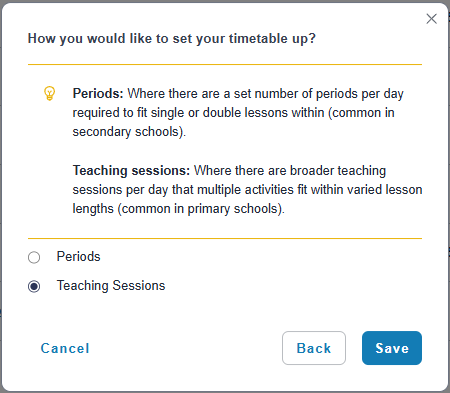Click the 'broader teaching' phrase in the tip
Viewport: 450px width, 393px height.
click(338, 171)
